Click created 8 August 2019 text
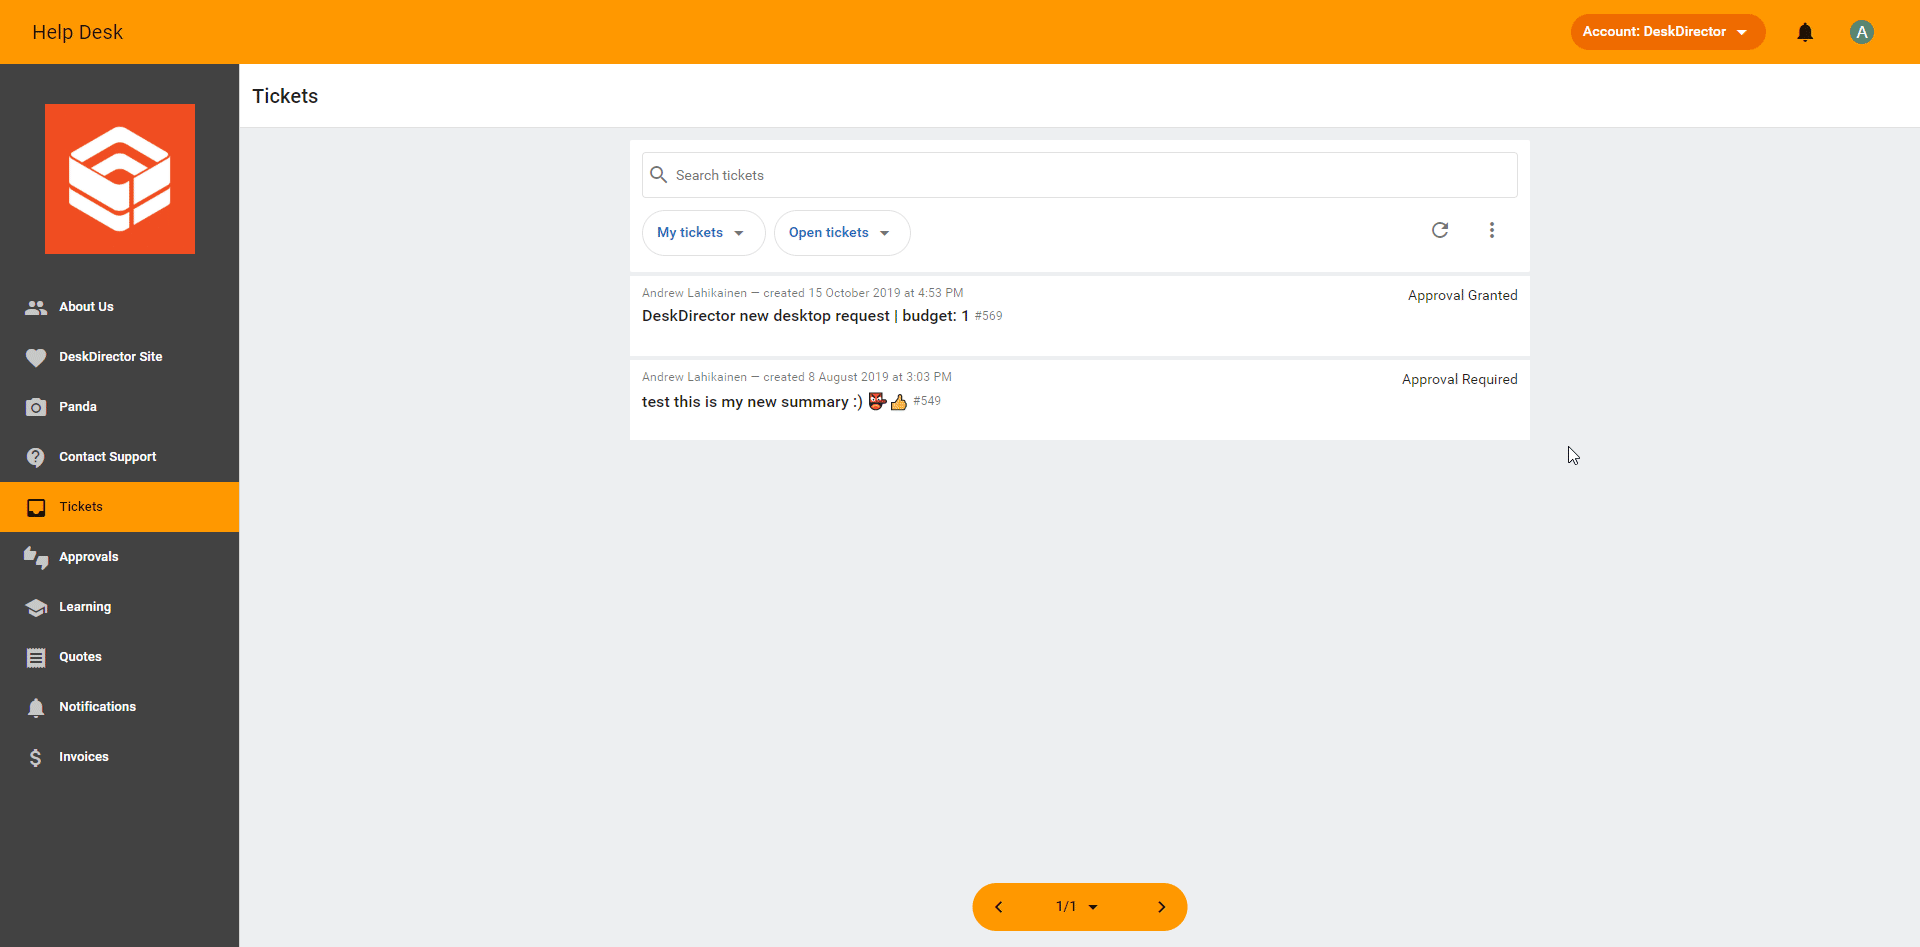The image size is (1920, 947). click(857, 377)
